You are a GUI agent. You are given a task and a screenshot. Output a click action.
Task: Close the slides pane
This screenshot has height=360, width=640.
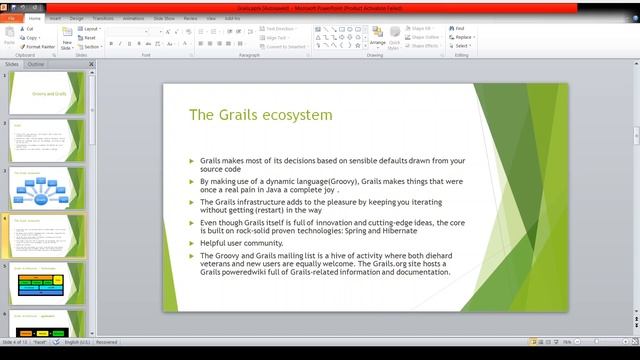91,64
